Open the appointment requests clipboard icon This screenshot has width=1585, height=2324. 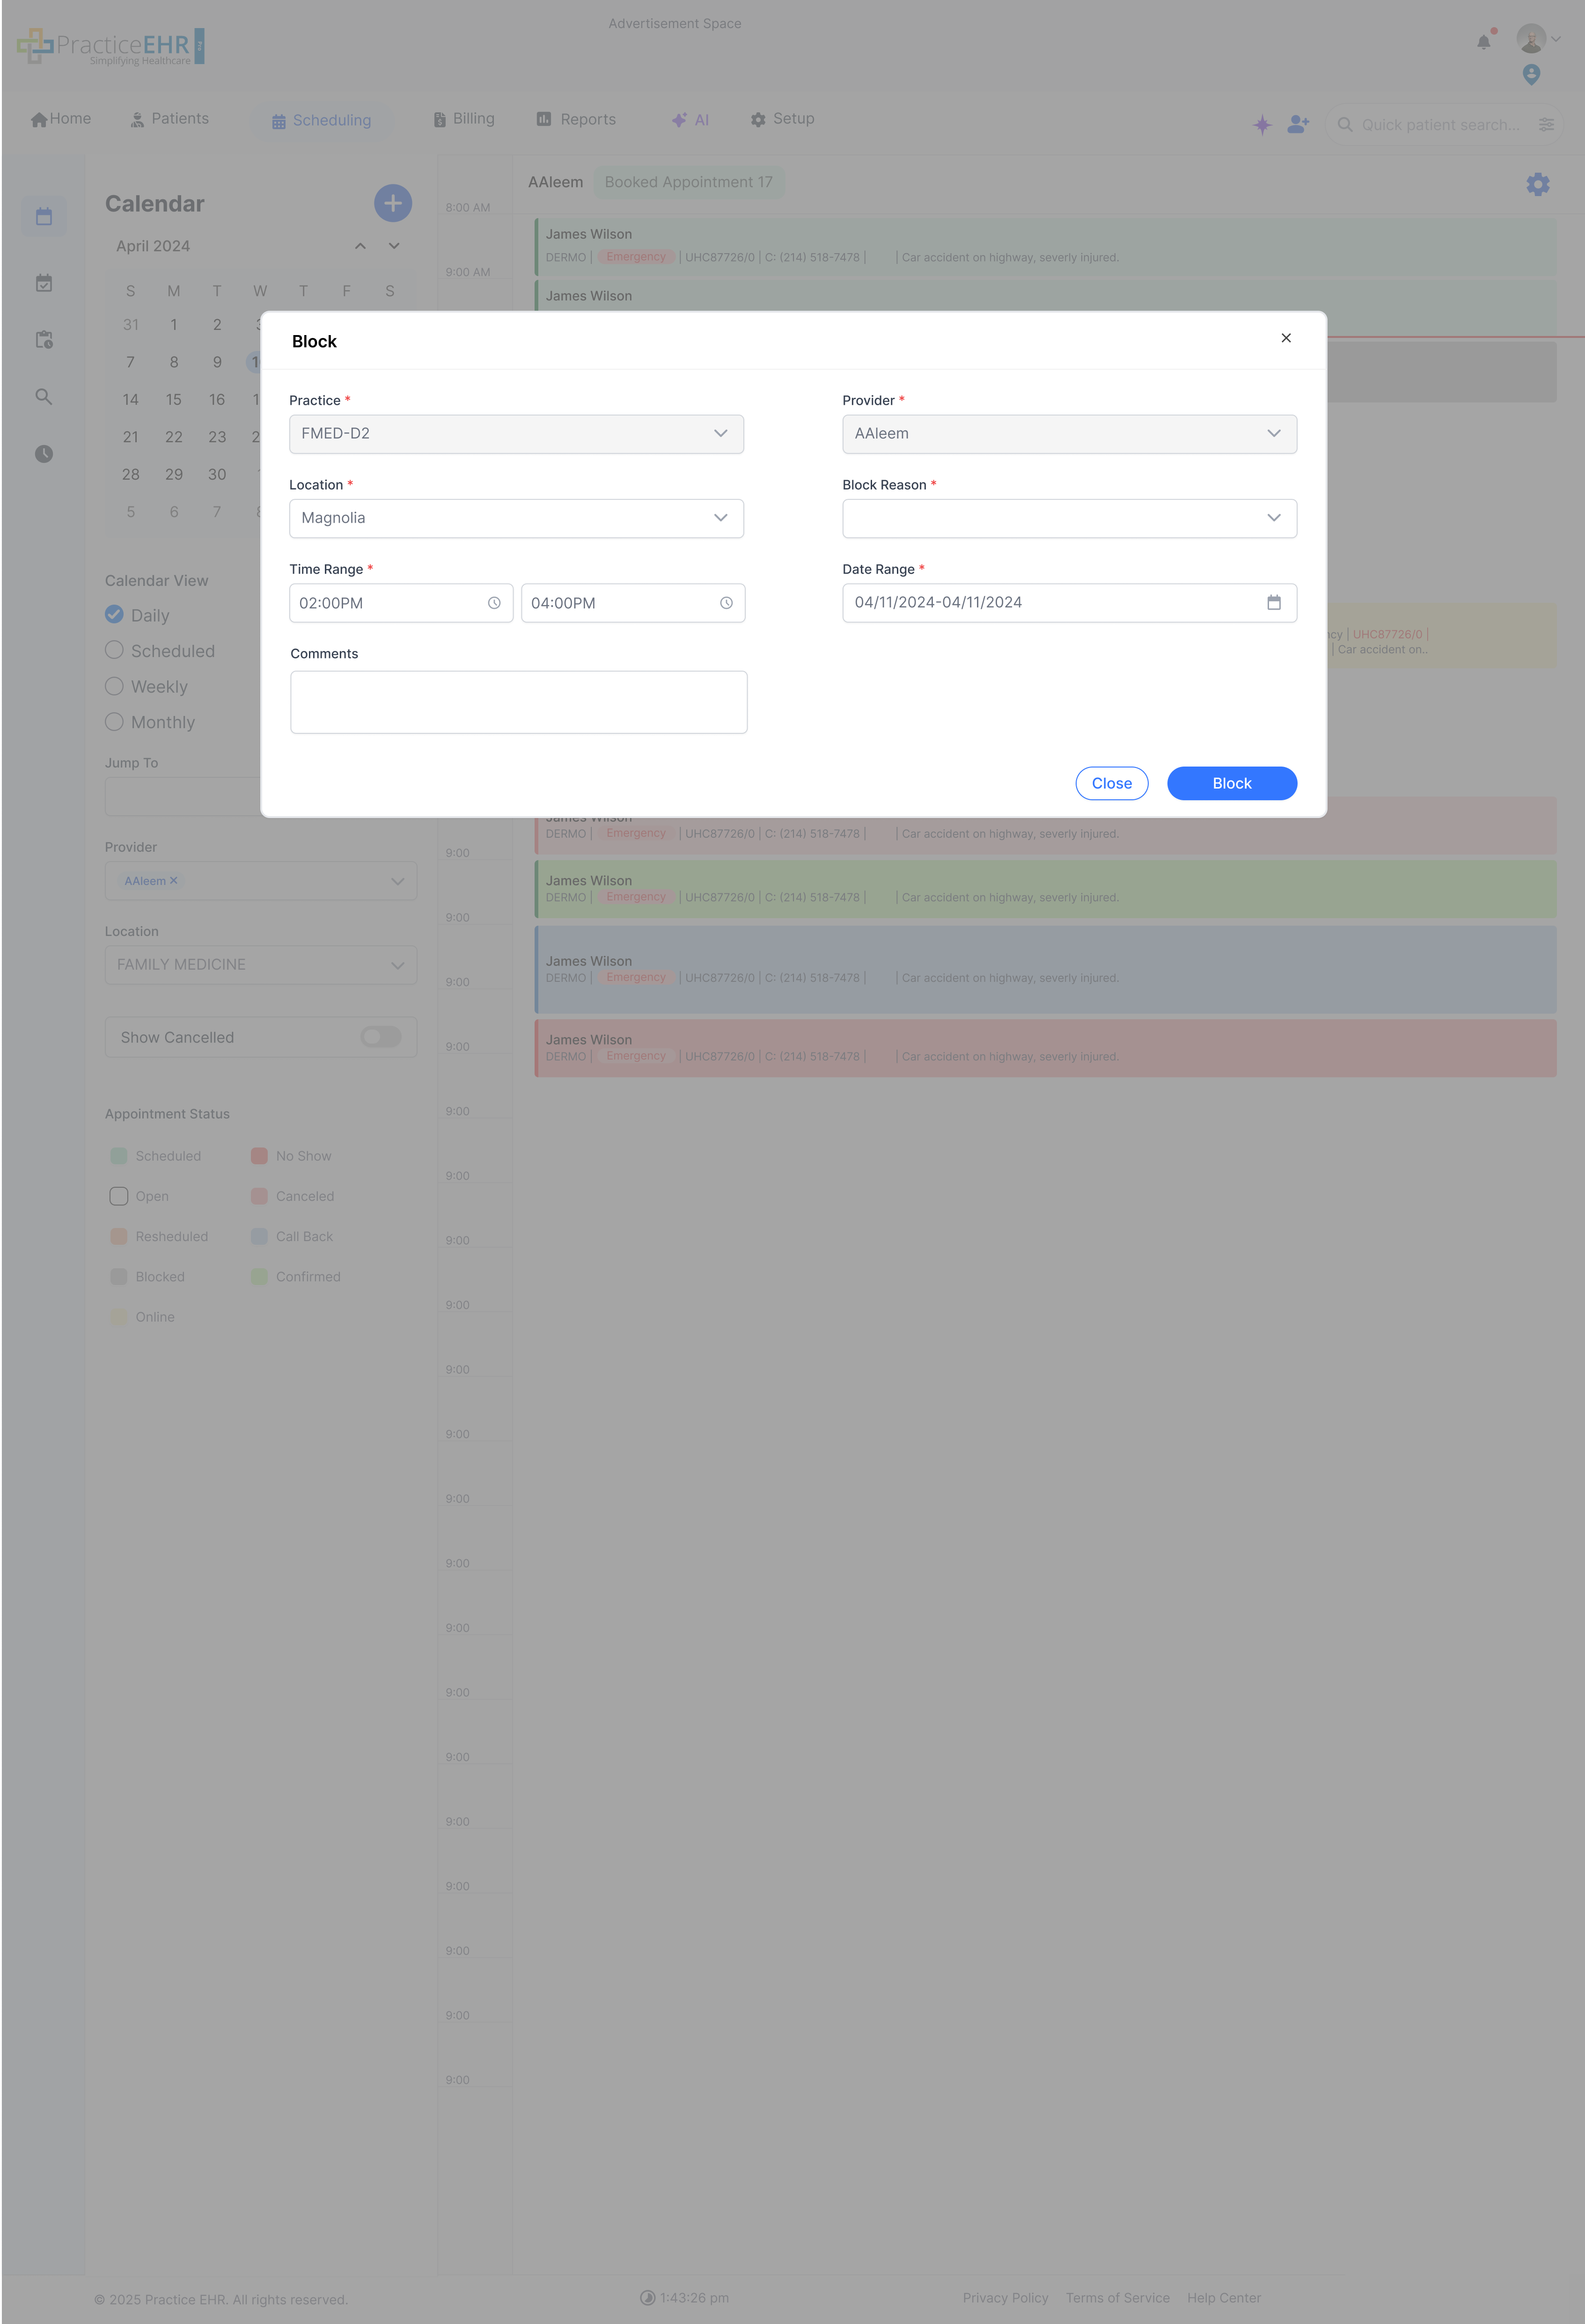44,339
